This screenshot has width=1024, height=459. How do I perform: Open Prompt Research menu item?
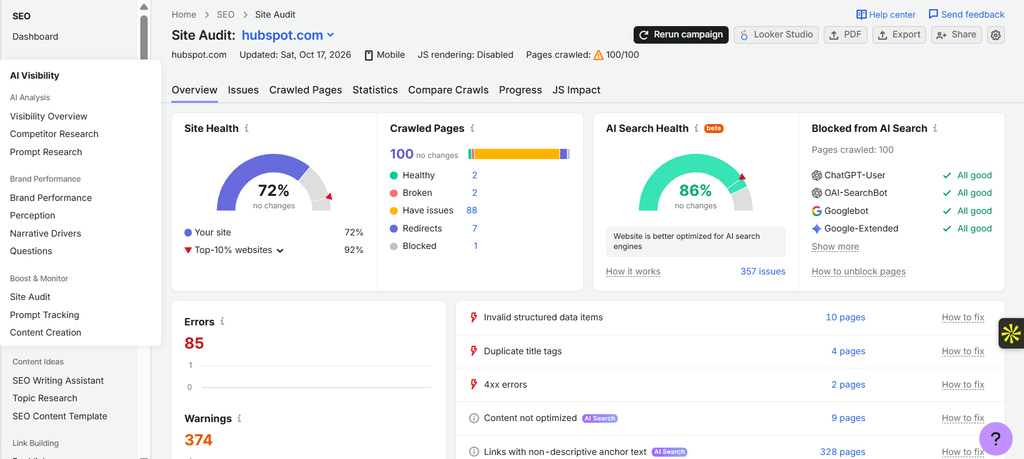(x=46, y=152)
